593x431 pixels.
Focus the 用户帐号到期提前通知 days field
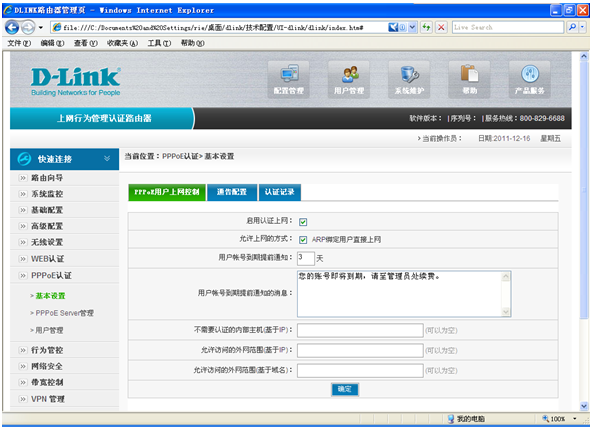(x=306, y=258)
